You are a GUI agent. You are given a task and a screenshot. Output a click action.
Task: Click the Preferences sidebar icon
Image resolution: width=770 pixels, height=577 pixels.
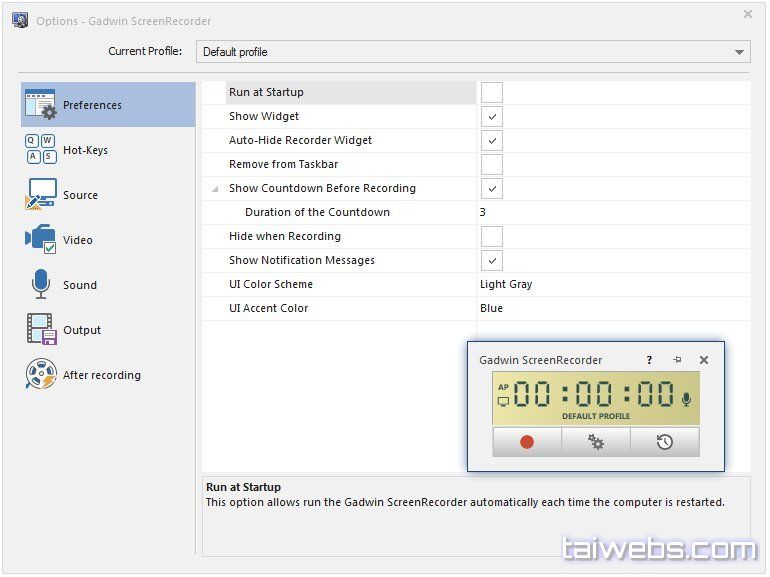point(41,105)
